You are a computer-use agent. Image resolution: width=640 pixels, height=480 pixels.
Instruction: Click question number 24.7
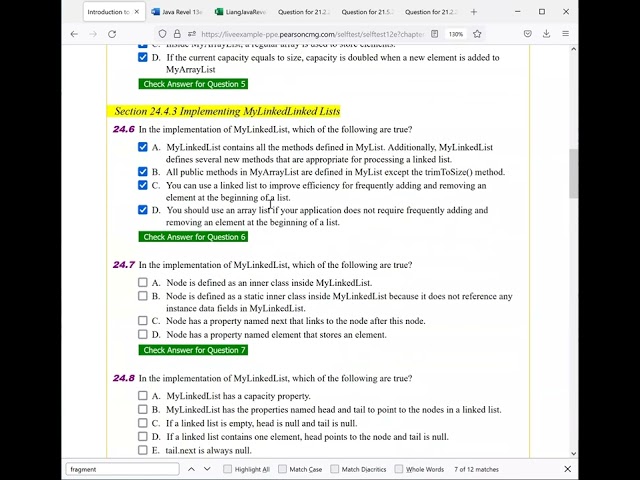tap(124, 265)
